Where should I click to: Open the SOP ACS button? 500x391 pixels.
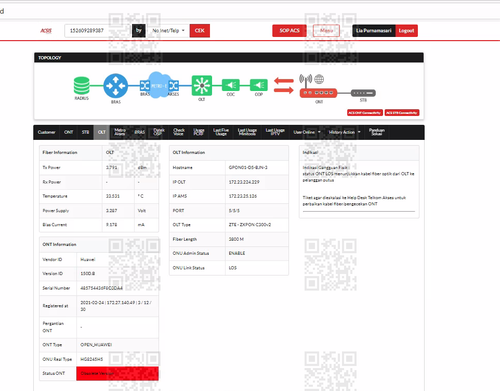289,31
